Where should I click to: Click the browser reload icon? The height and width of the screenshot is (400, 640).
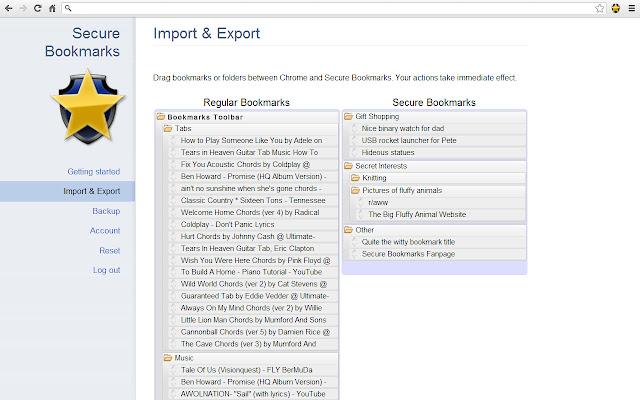[37, 8]
